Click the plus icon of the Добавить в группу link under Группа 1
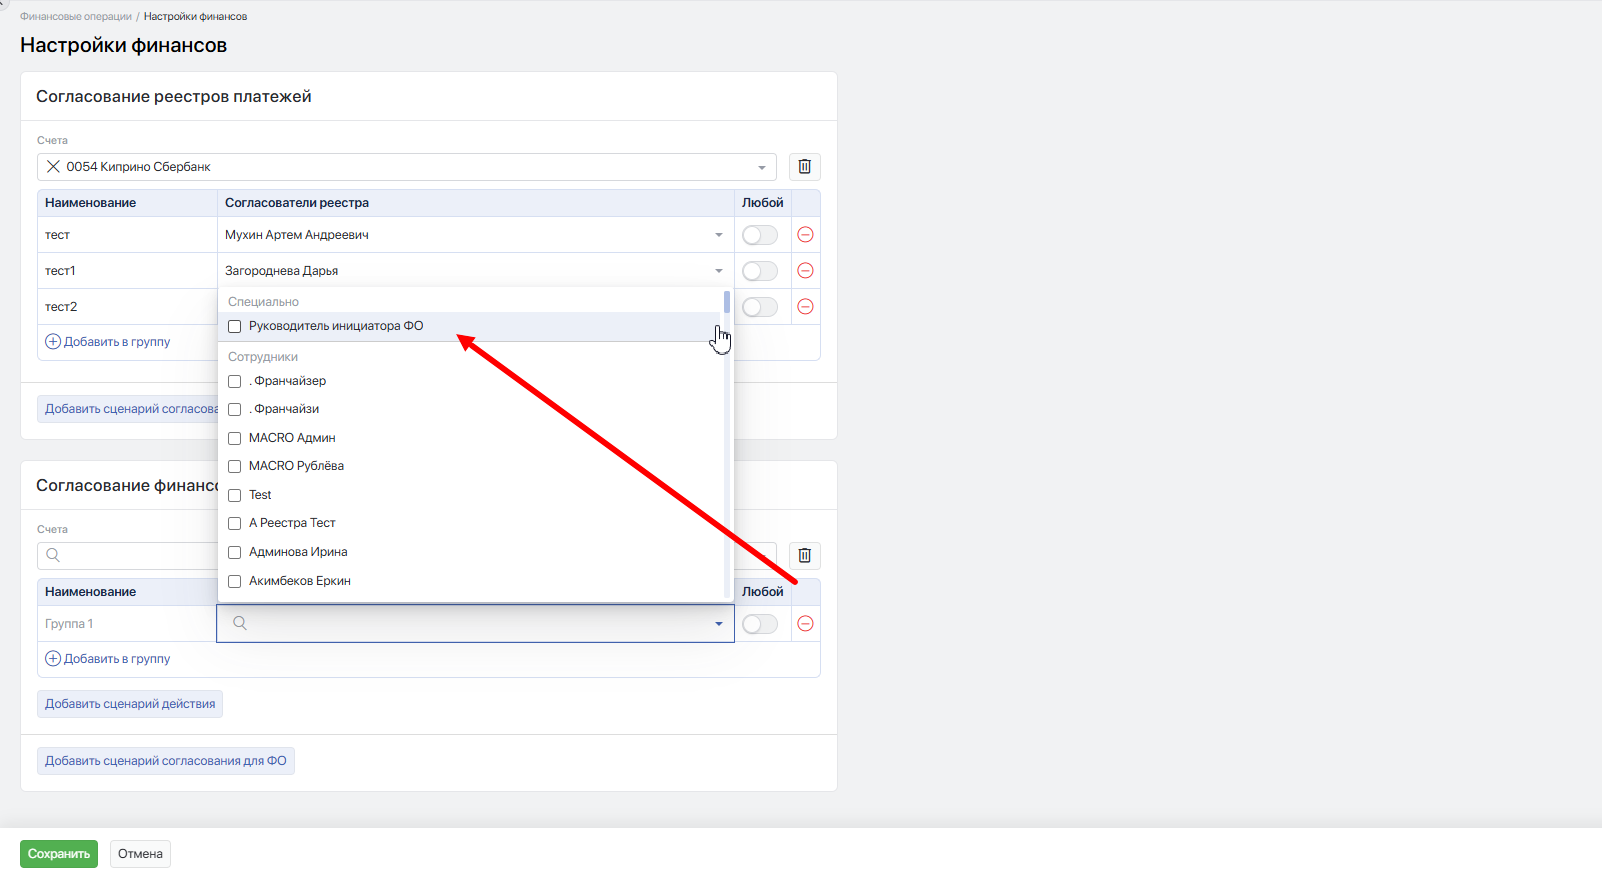The height and width of the screenshot is (878, 1602). [x=53, y=659]
